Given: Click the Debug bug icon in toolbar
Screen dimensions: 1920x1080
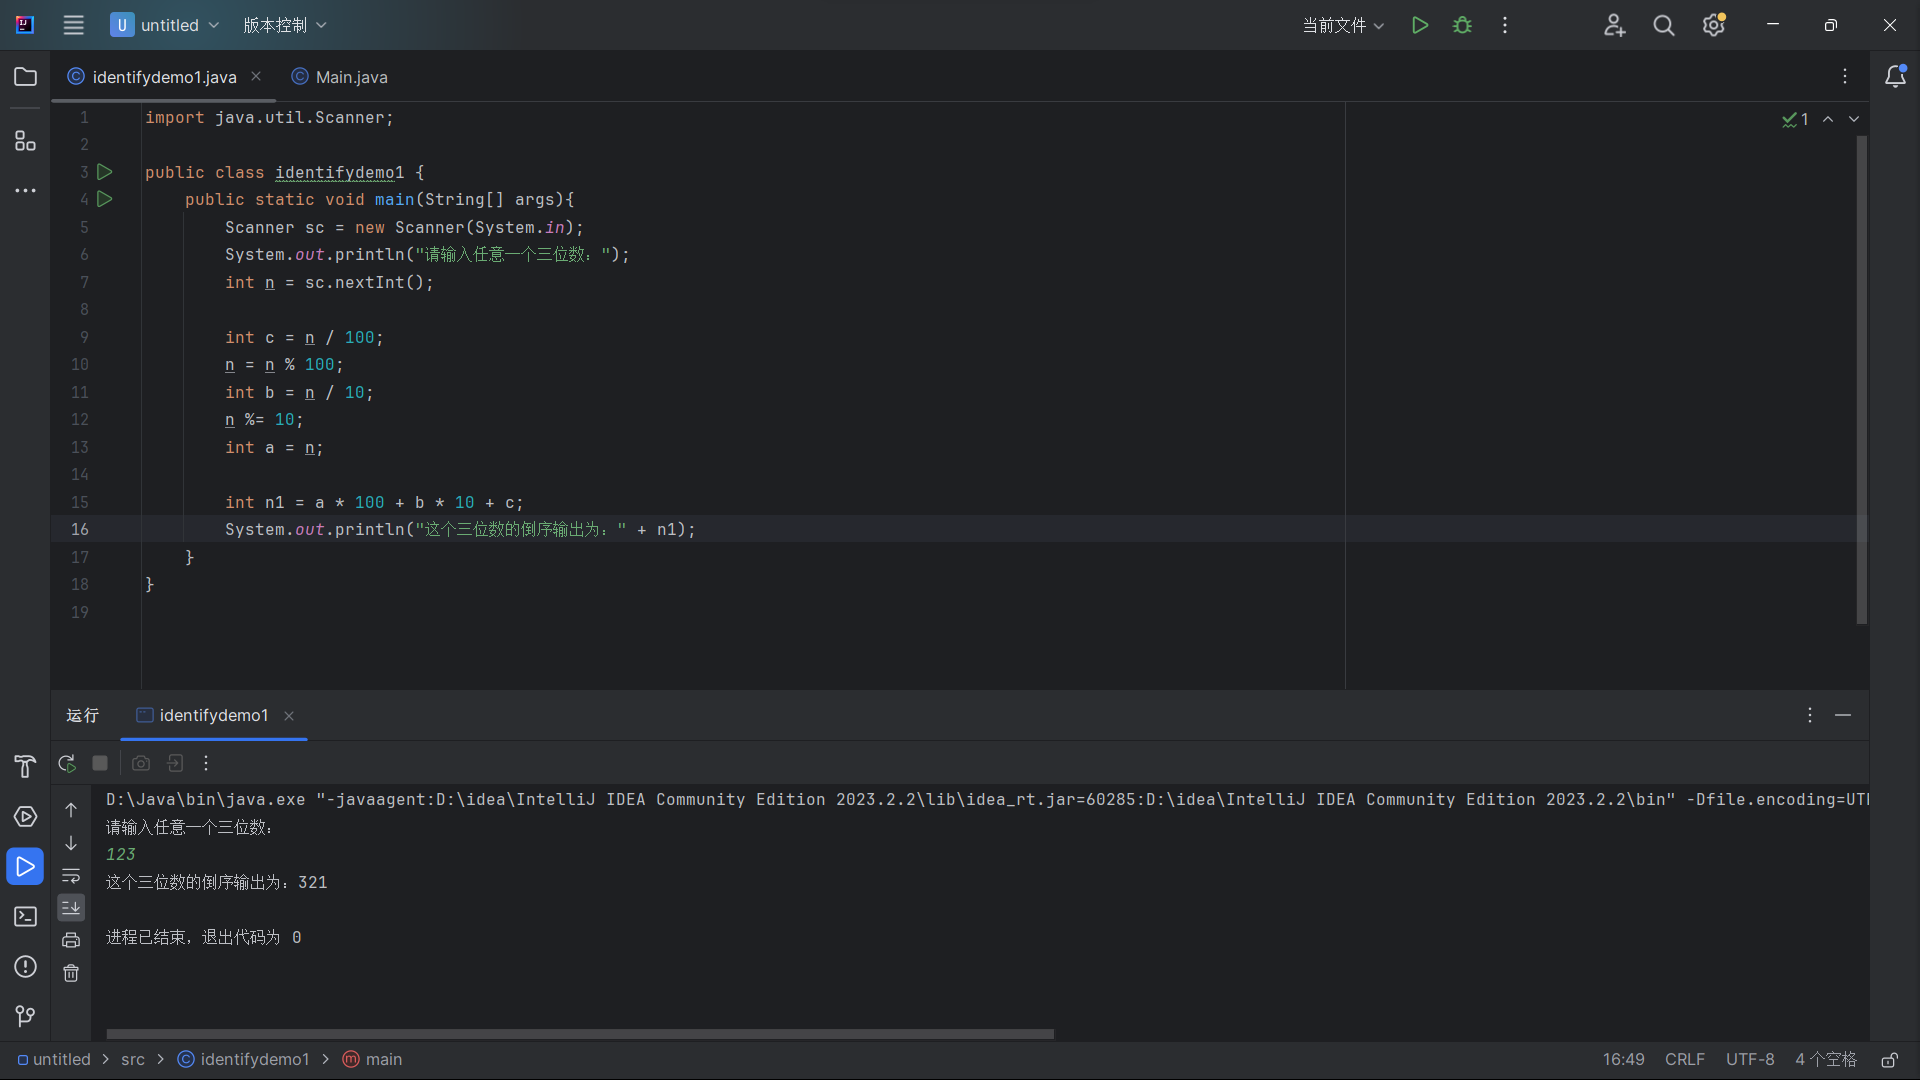Looking at the screenshot, I should coord(1462,25).
